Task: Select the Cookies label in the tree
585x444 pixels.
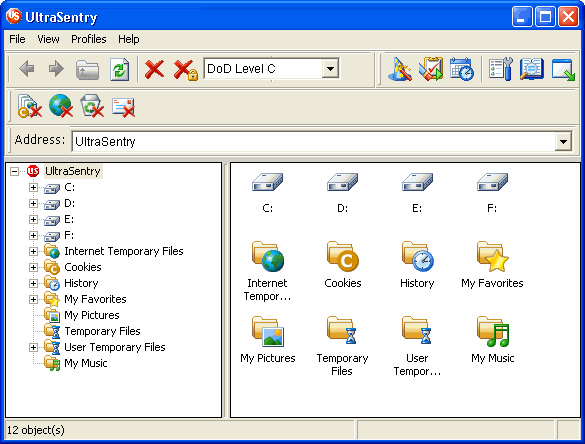Action: click(83, 268)
